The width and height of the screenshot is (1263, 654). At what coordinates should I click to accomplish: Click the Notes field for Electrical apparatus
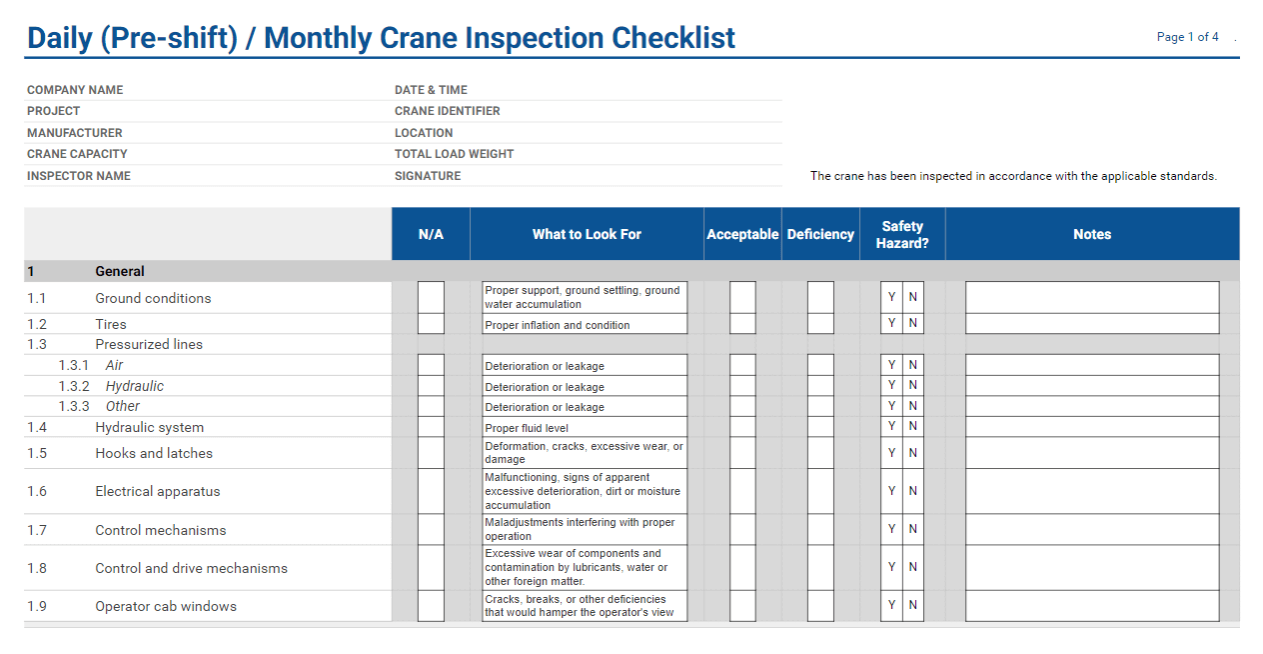tap(1092, 491)
